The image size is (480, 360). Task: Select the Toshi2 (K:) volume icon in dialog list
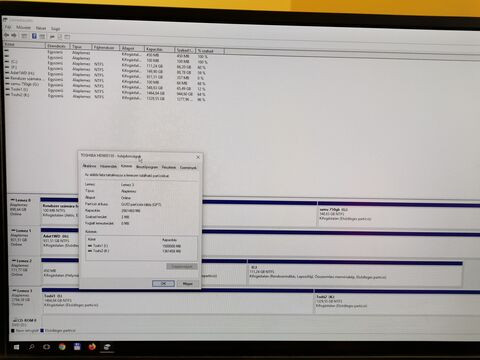90,251
